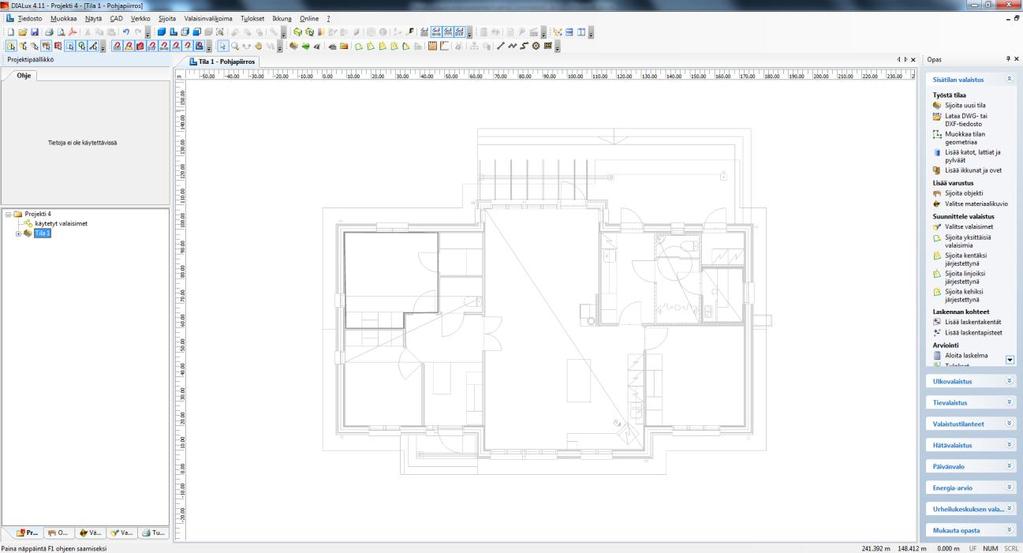The height and width of the screenshot is (553, 1023).
Task: Click the Lisää ikkunat ja ovet link
Action: point(973,170)
